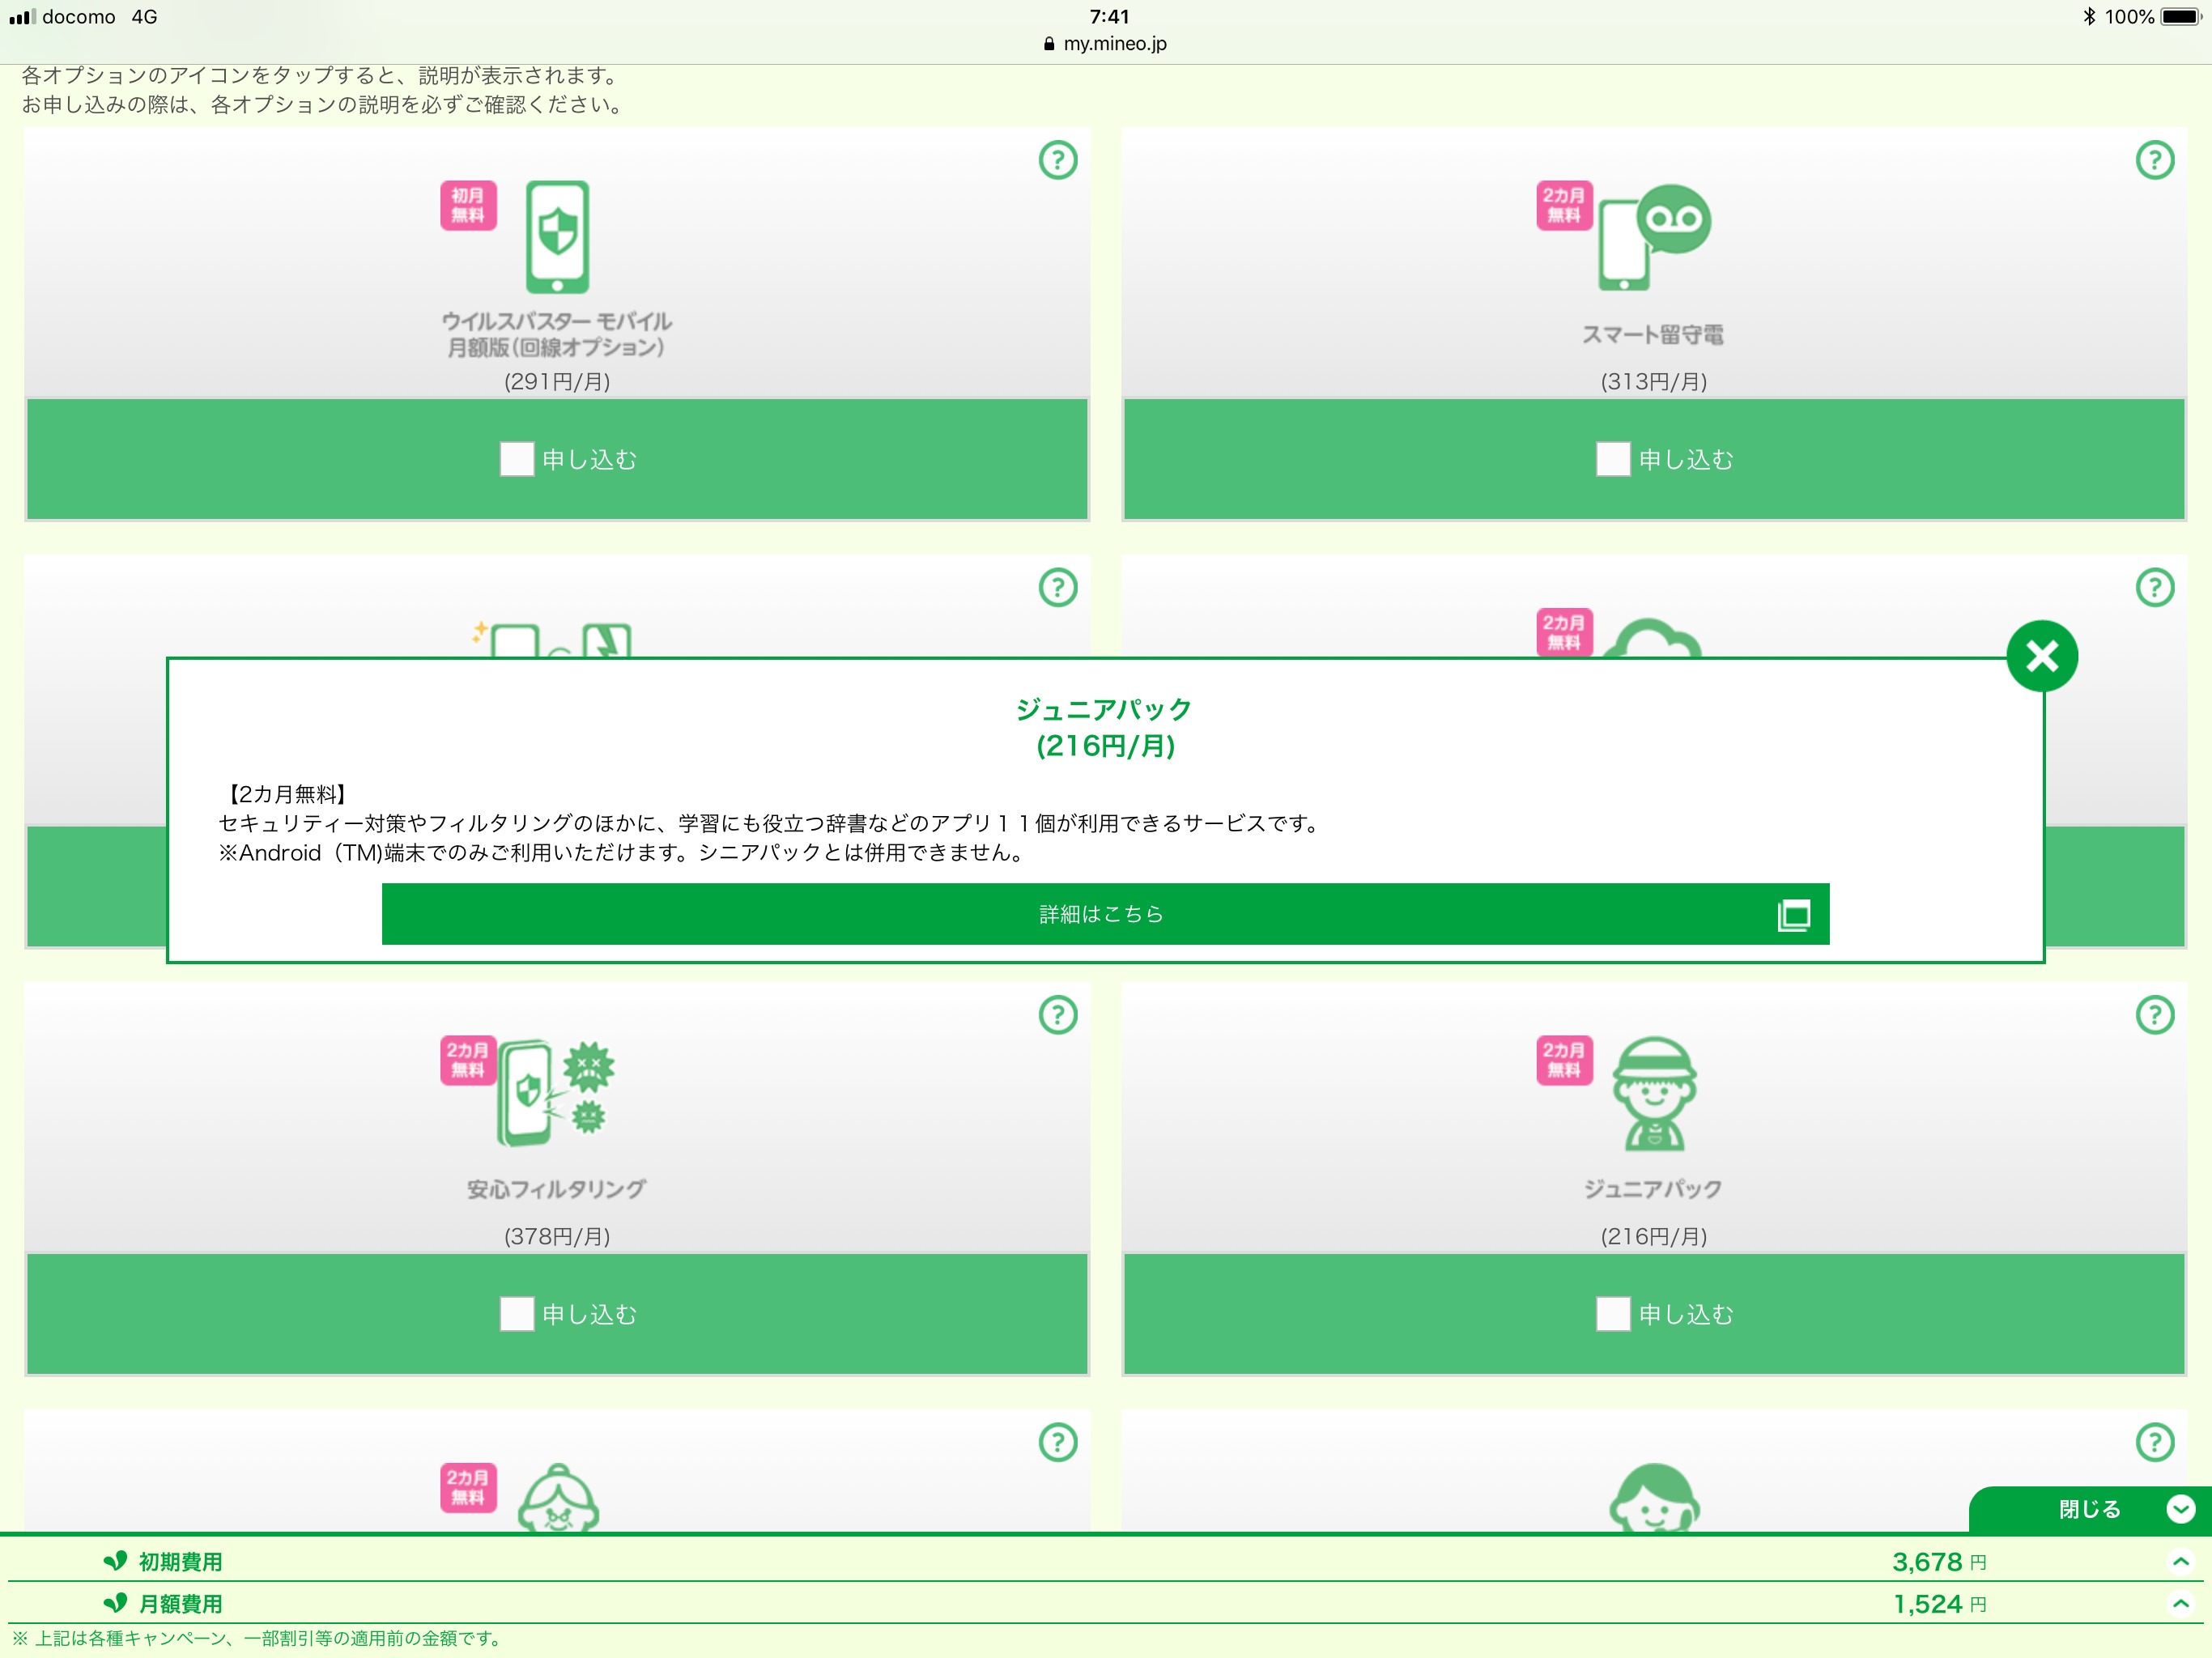Tap the Virus Buster Mobile shield phone icon
Screen dimensions: 2212x1658
(x=557, y=236)
